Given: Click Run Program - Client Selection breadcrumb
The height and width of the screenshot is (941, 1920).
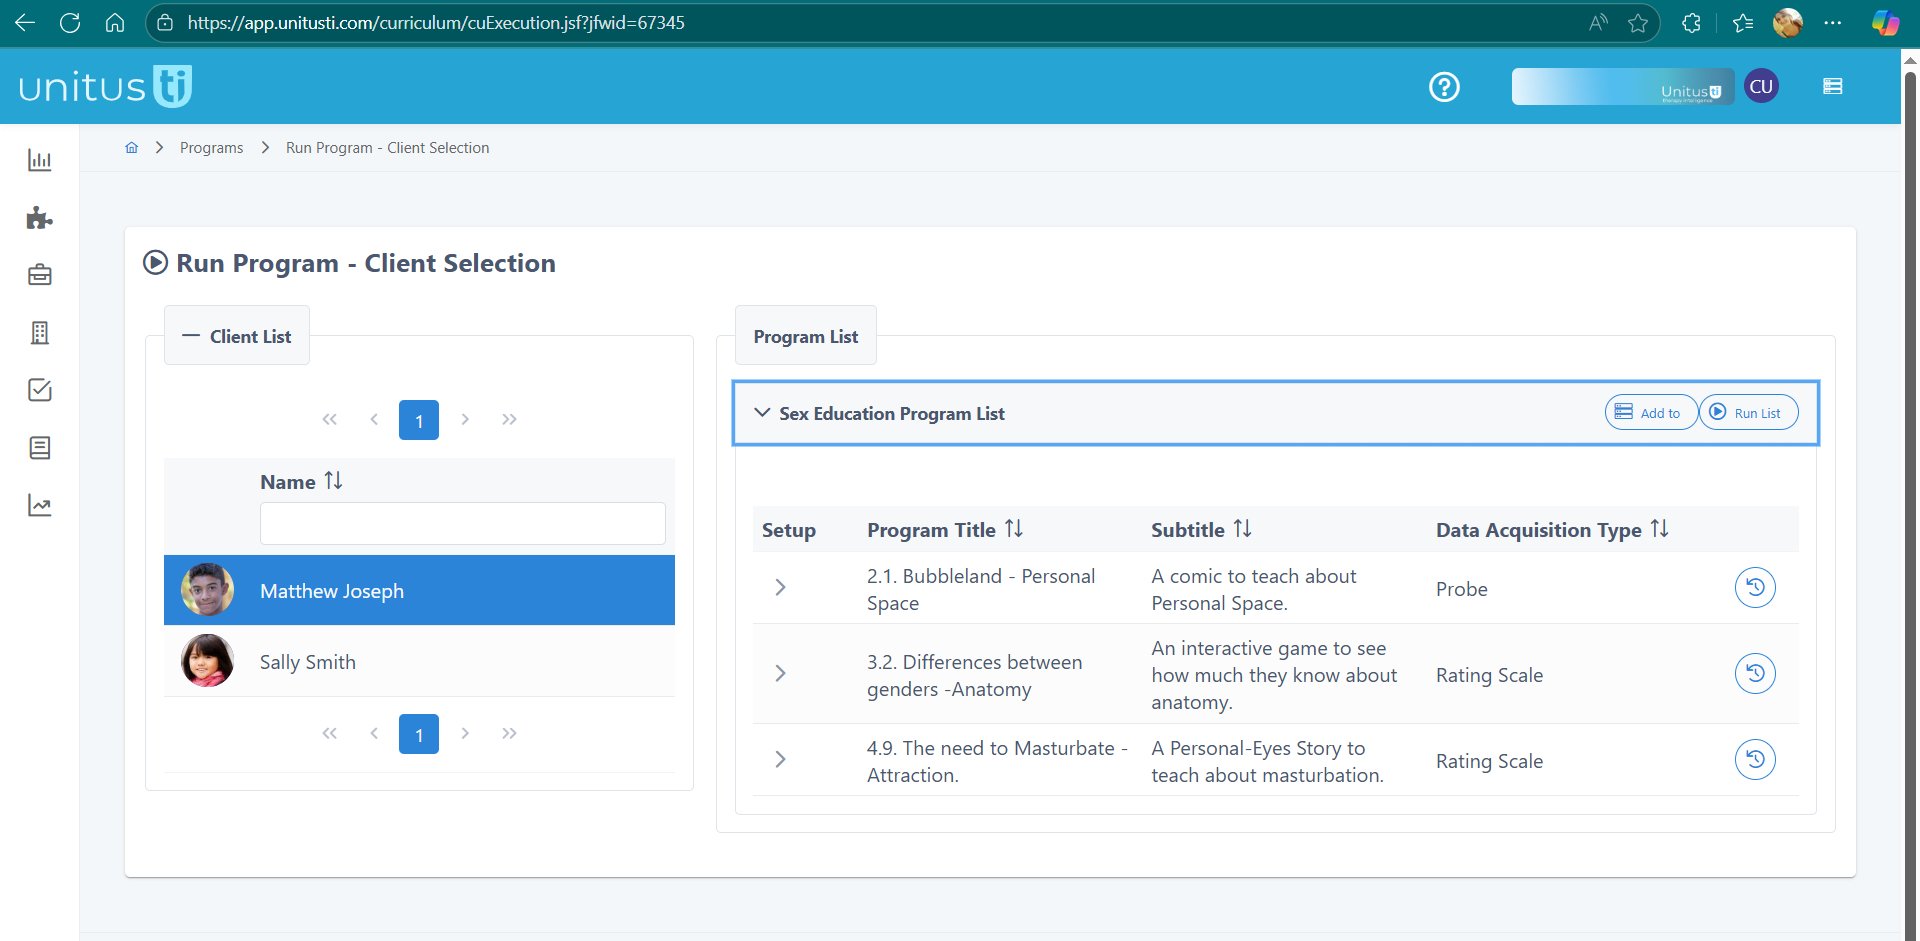Looking at the screenshot, I should point(387,147).
